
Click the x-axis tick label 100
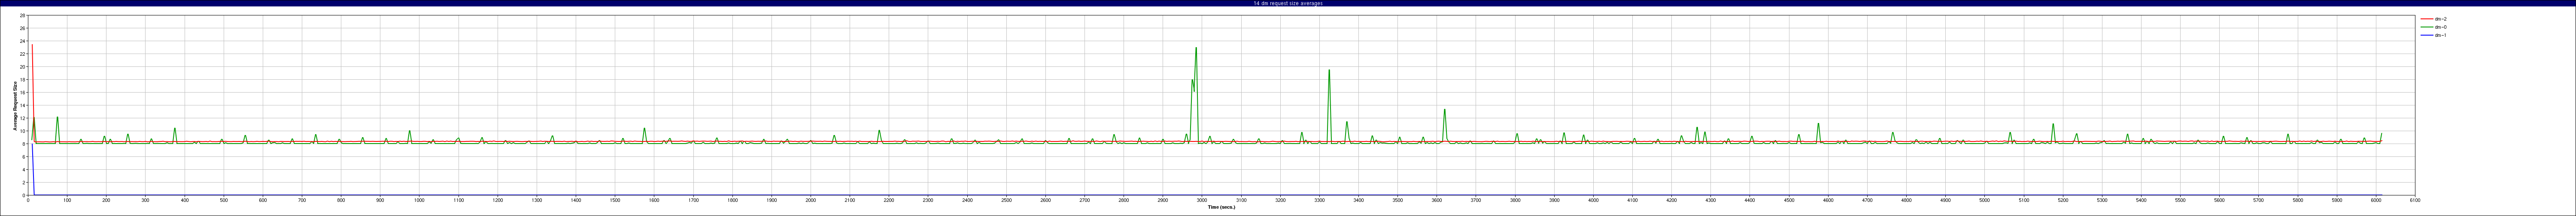point(67,200)
